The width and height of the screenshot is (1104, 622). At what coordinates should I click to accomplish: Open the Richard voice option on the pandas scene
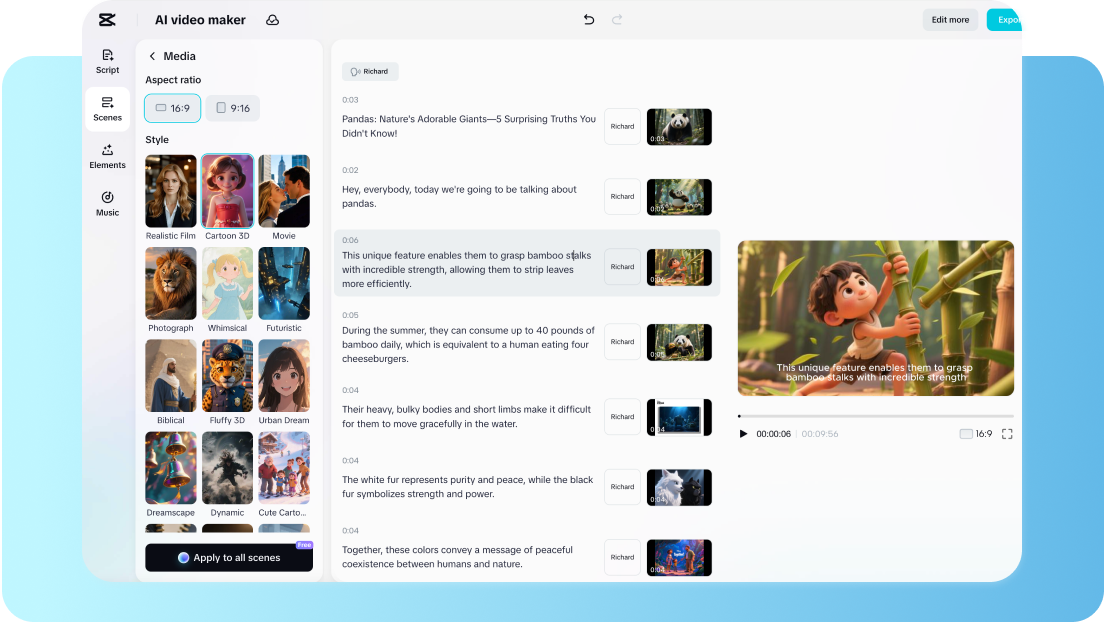(x=622, y=127)
